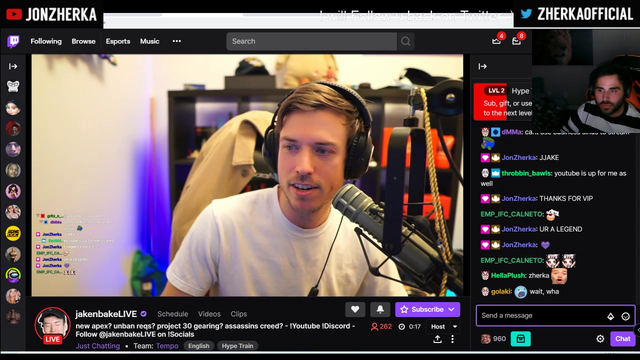Open the stream options three-dot menu
Image resolution: width=640 pixels, height=360 pixels.
click(452, 339)
